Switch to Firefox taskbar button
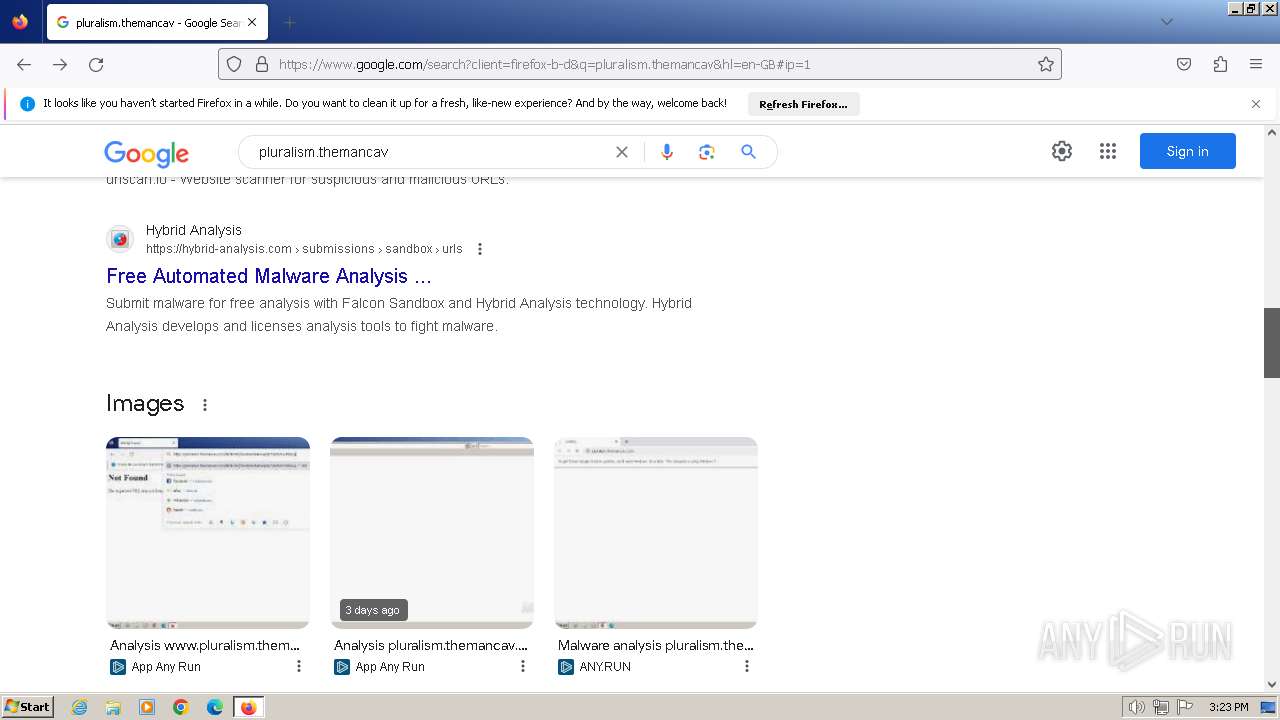This screenshot has width=1280, height=720. 249,707
